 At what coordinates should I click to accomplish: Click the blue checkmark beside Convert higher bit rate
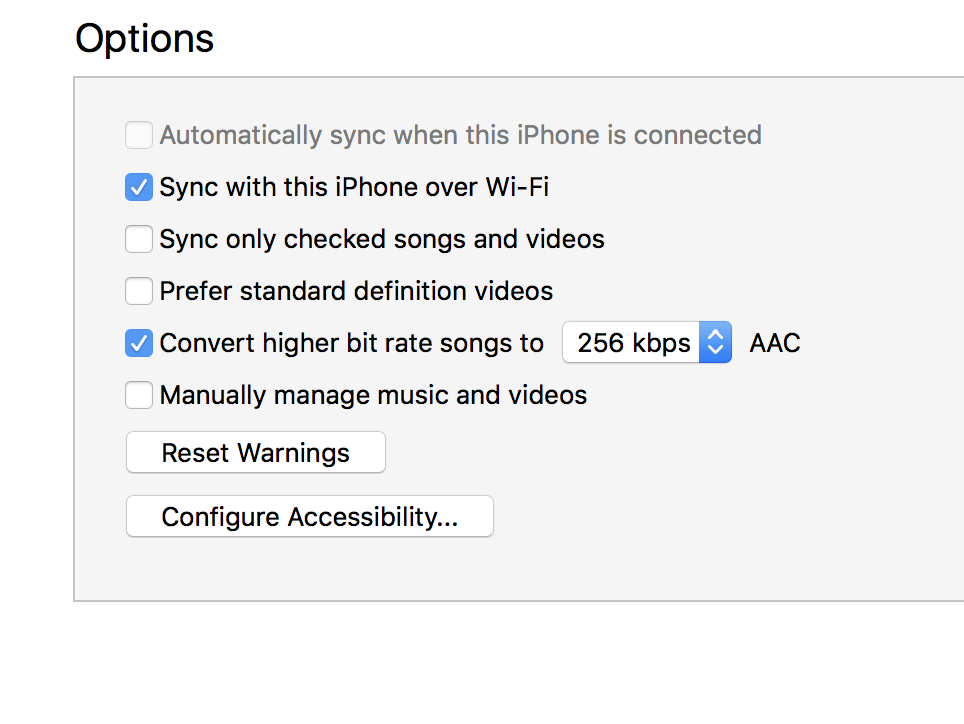[x=138, y=343]
